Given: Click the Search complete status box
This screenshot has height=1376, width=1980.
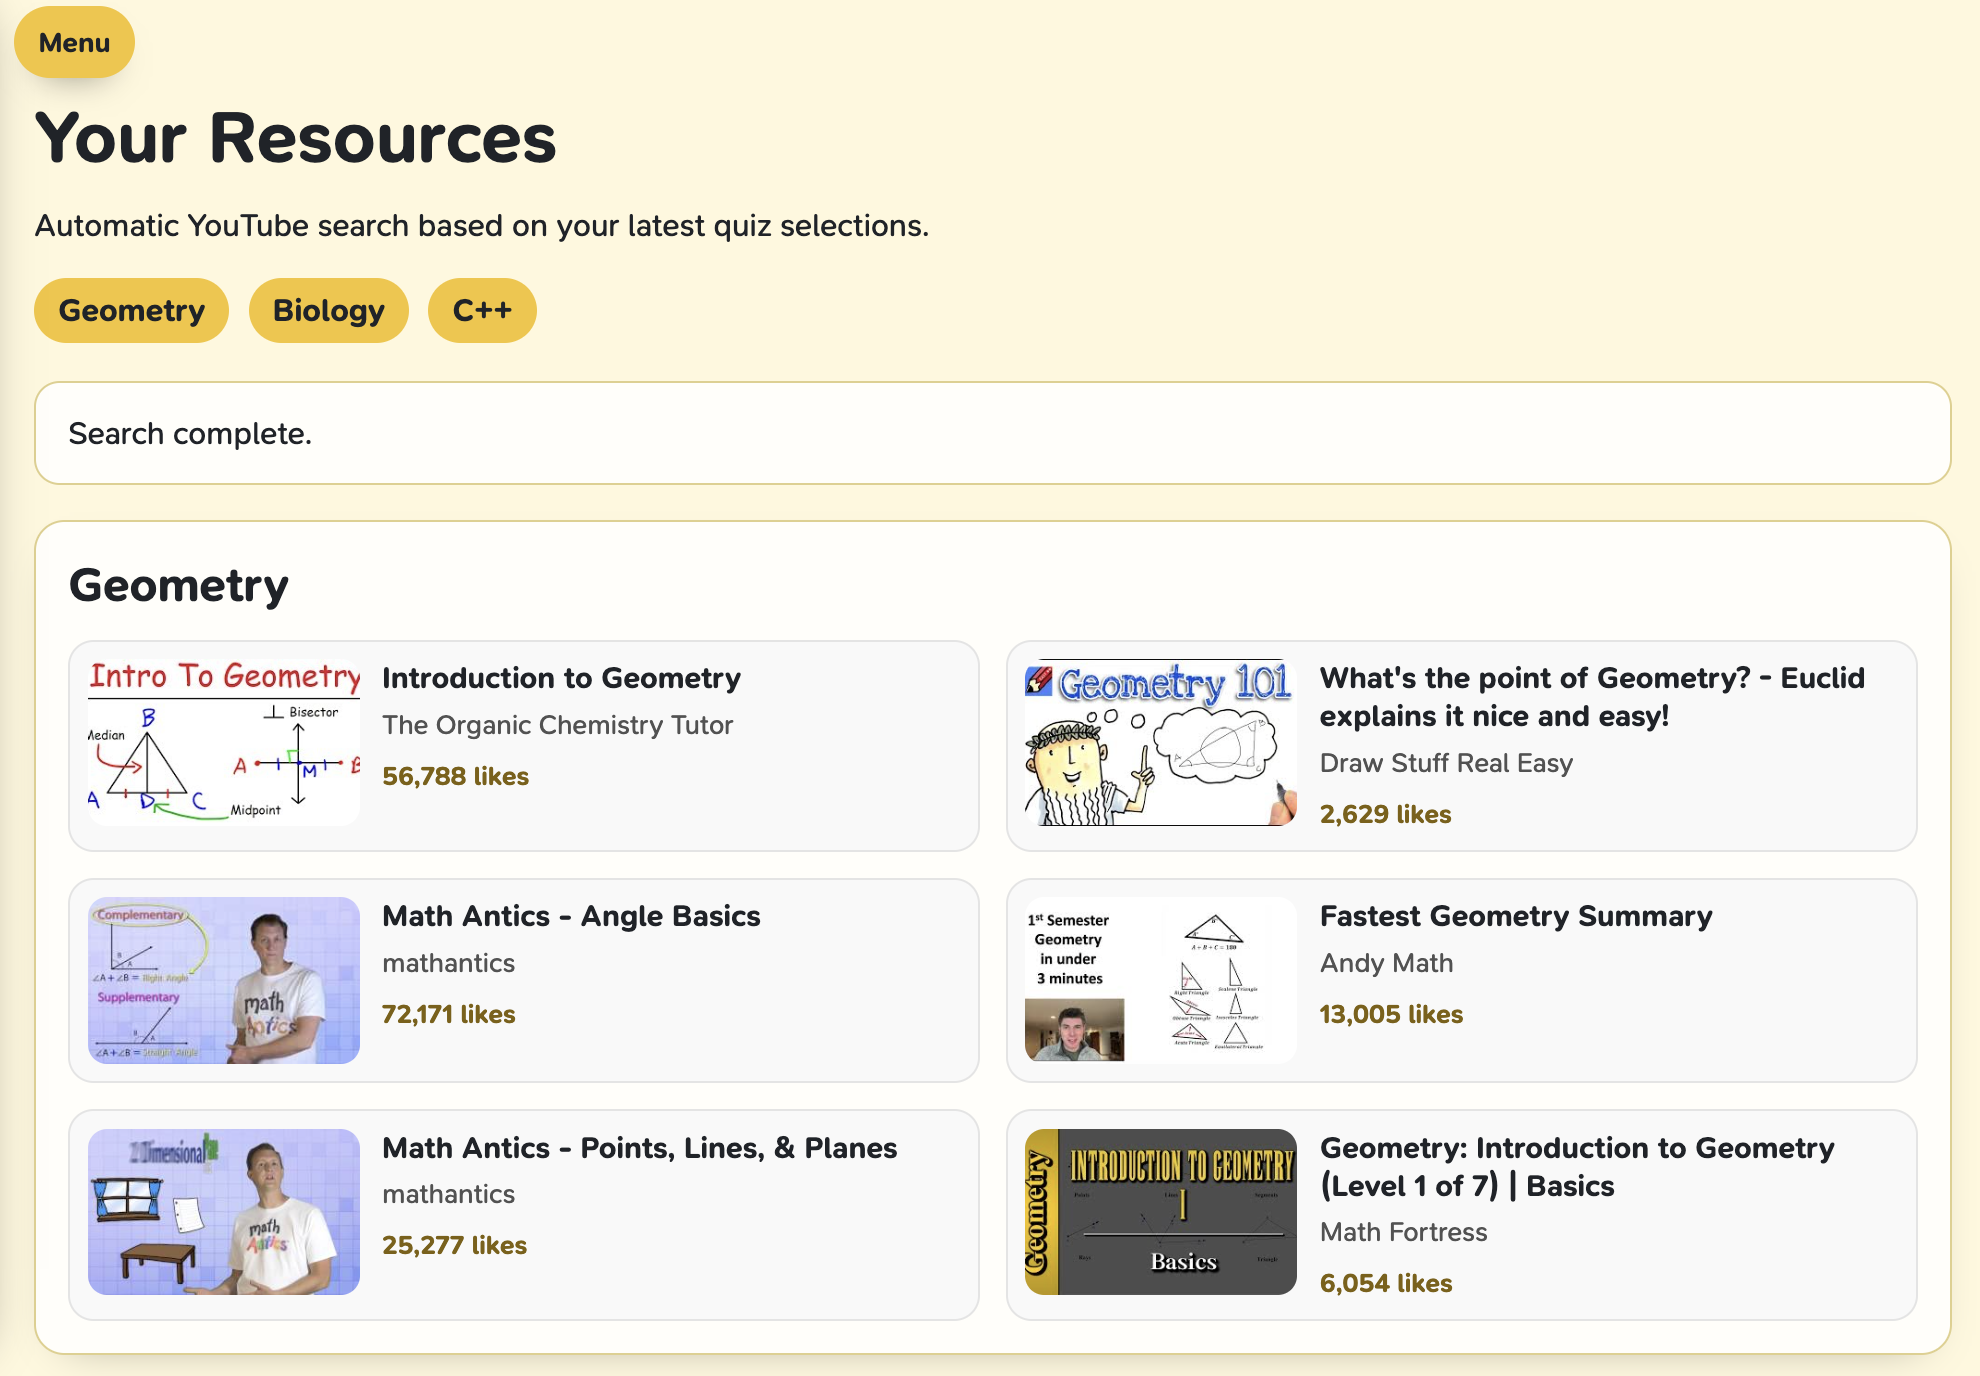Looking at the screenshot, I should 992,433.
